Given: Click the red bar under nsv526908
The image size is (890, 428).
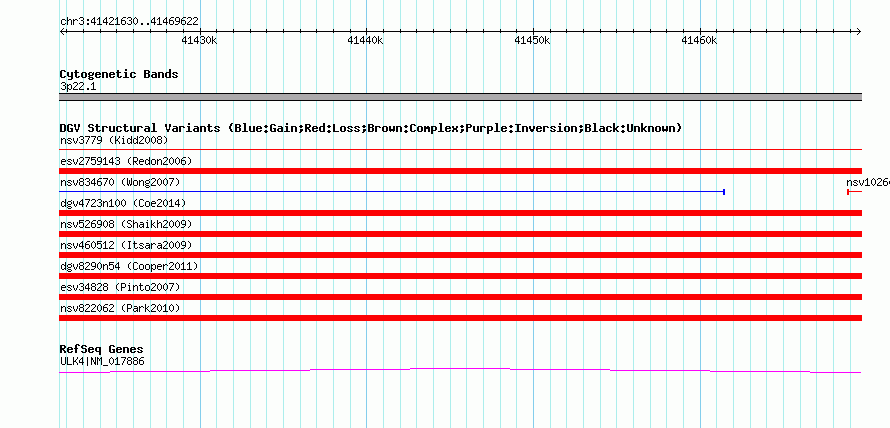Looking at the screenshot, I should pos(460,234).
